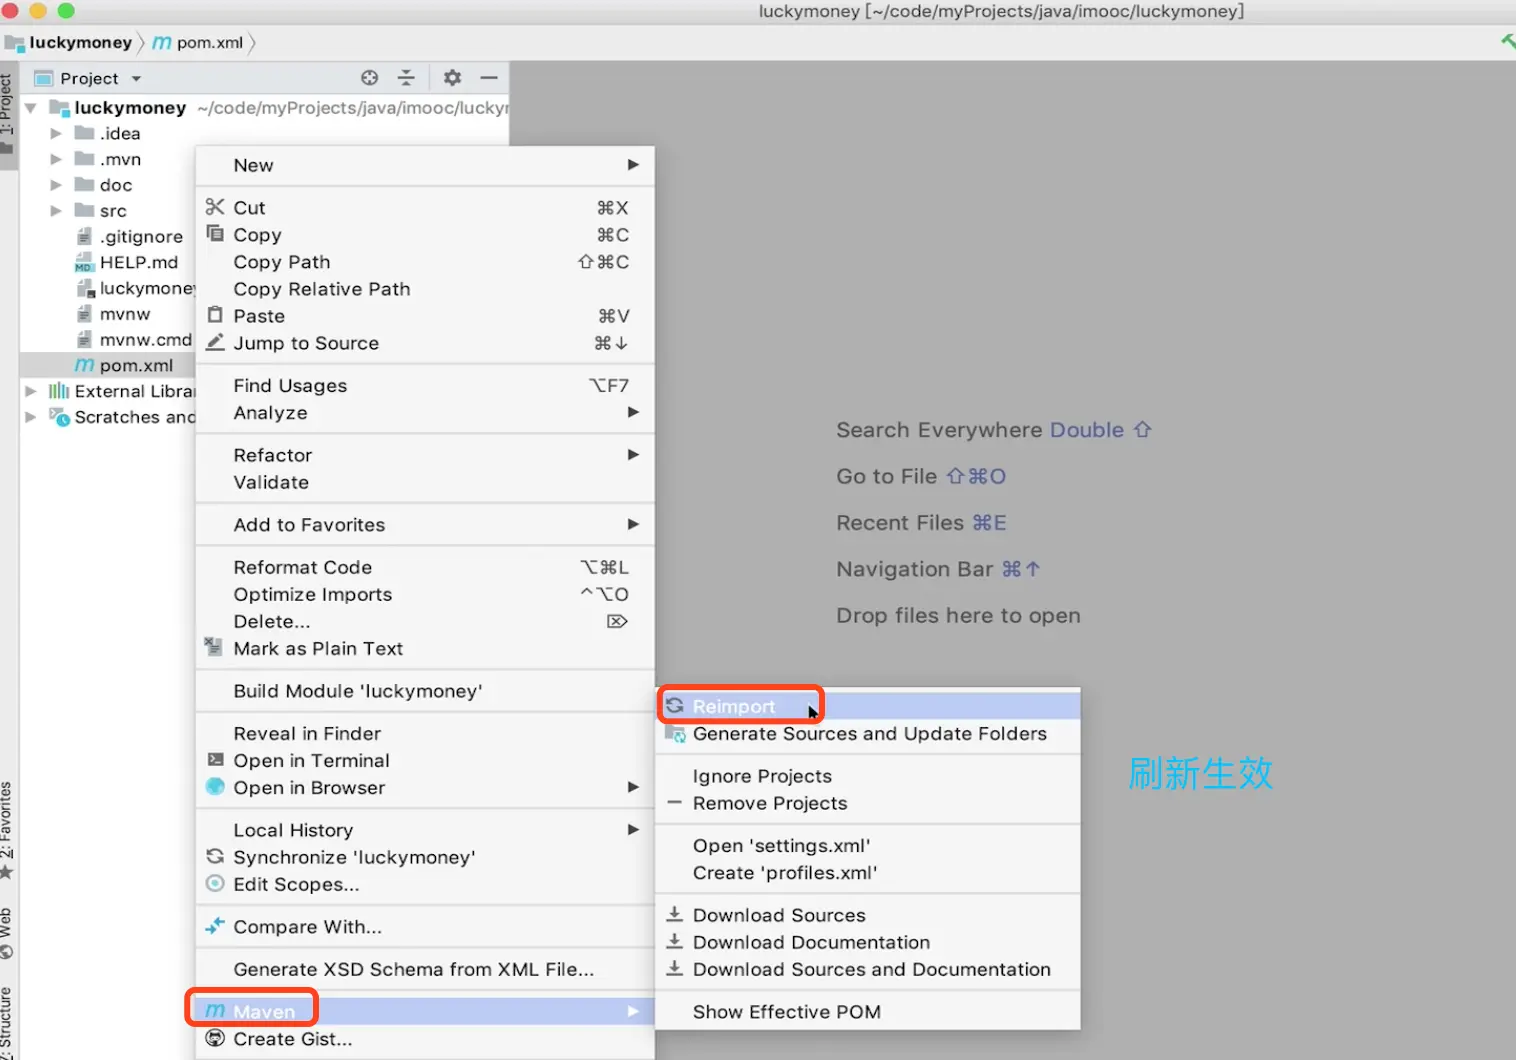Expand the doc folder

(56, 185)
